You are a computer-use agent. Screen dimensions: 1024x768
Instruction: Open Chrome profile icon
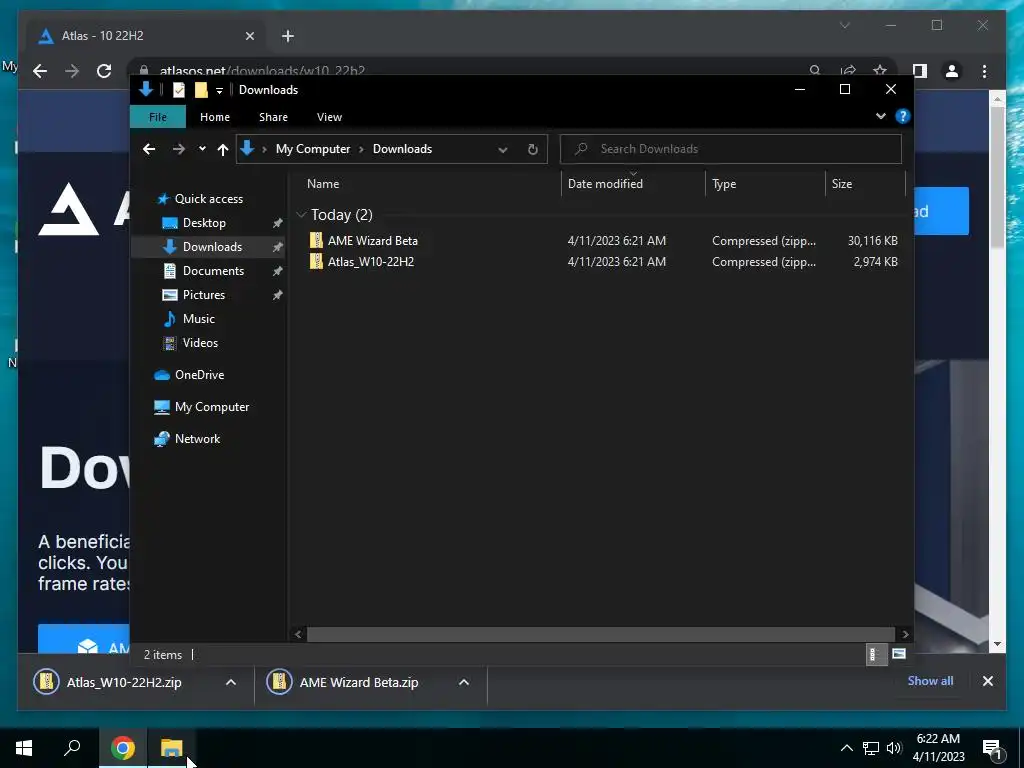[x=952, y=71]
